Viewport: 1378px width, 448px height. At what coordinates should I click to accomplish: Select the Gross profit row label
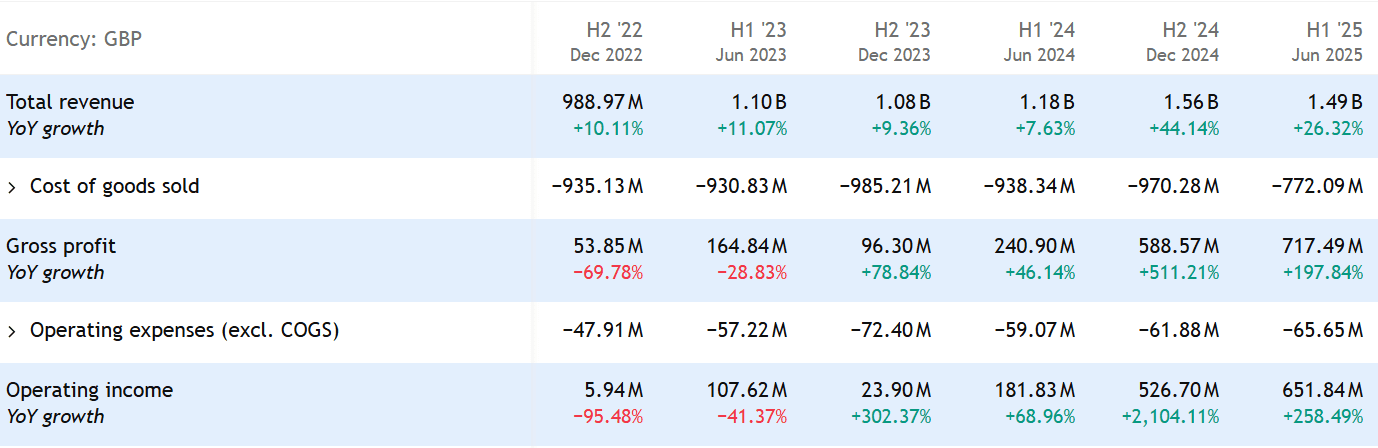pyautogui.click(x=62, y=246)
